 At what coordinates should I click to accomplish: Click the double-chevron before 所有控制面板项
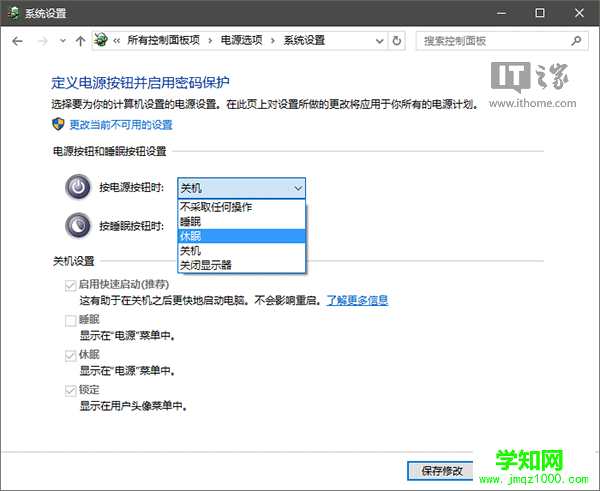coord(117,41)
